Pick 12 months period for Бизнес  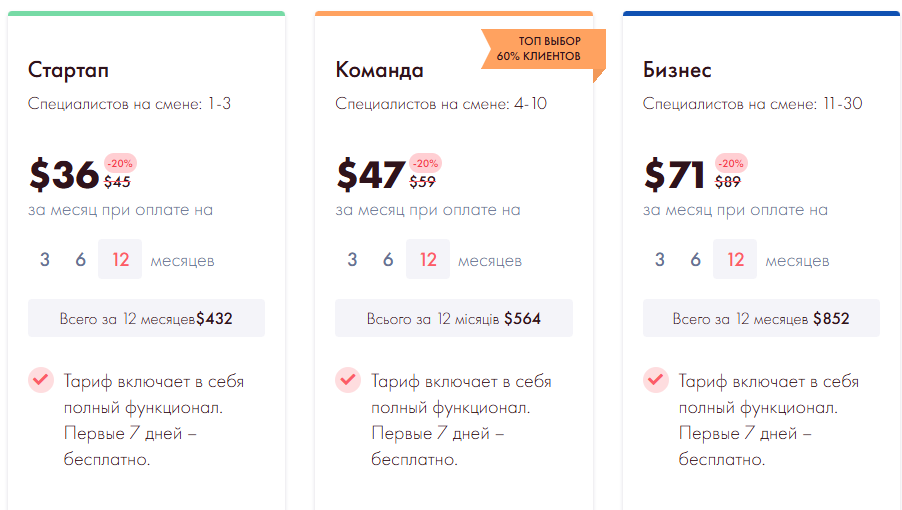pos(735,260)
